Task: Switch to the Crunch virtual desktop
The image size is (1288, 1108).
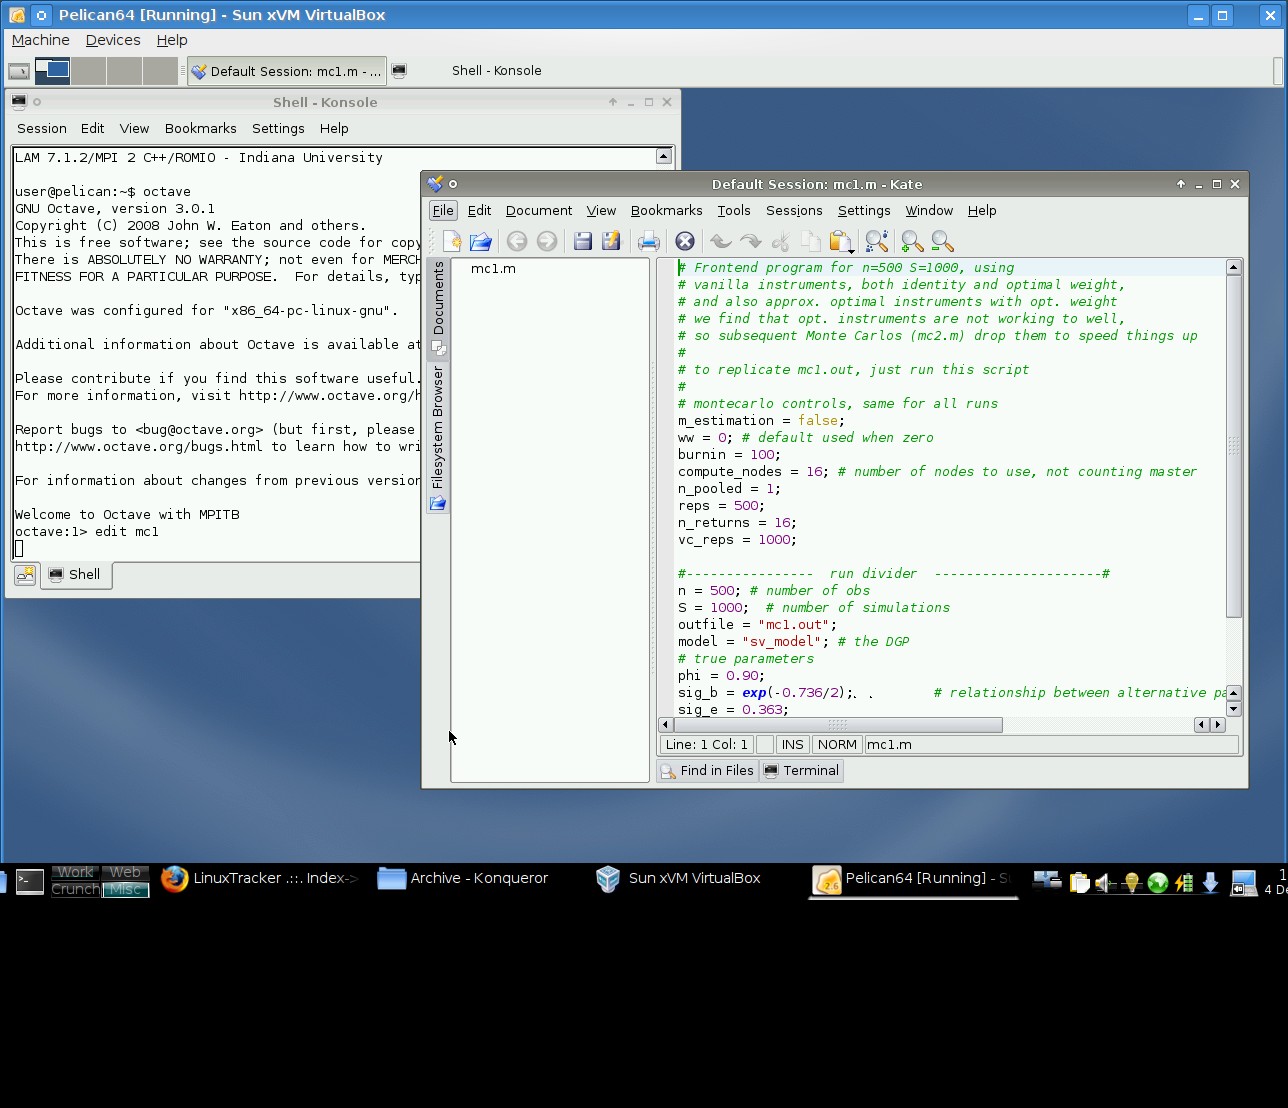Action: tap(75, 889)
